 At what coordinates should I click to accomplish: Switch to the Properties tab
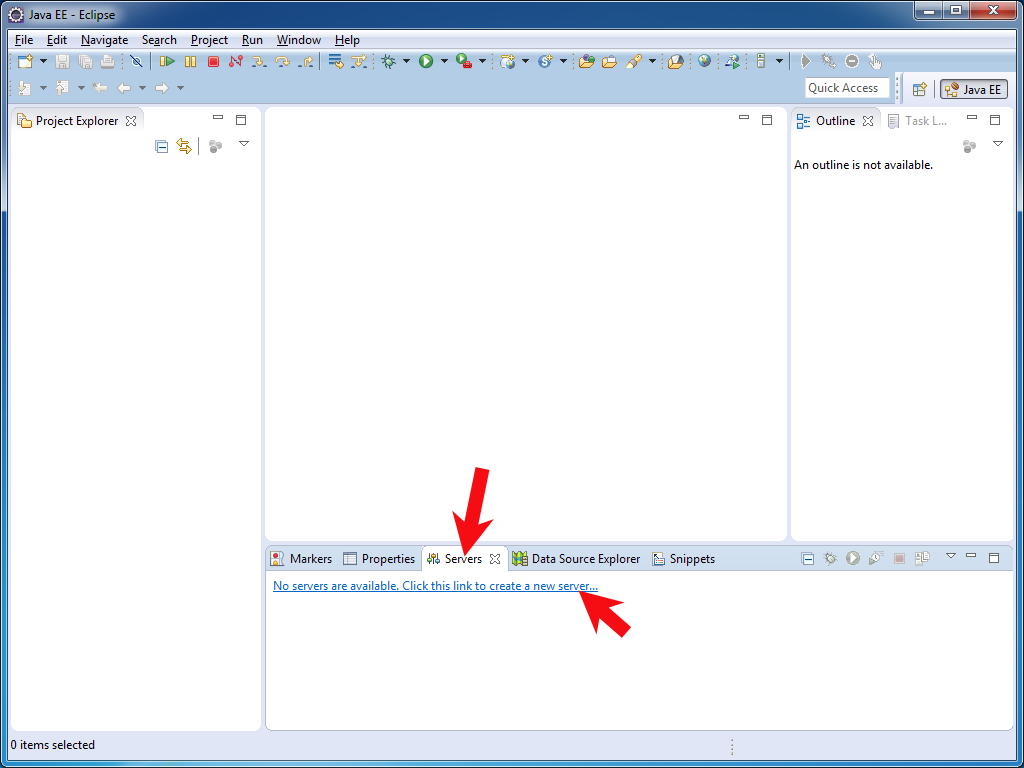(379, 559)
